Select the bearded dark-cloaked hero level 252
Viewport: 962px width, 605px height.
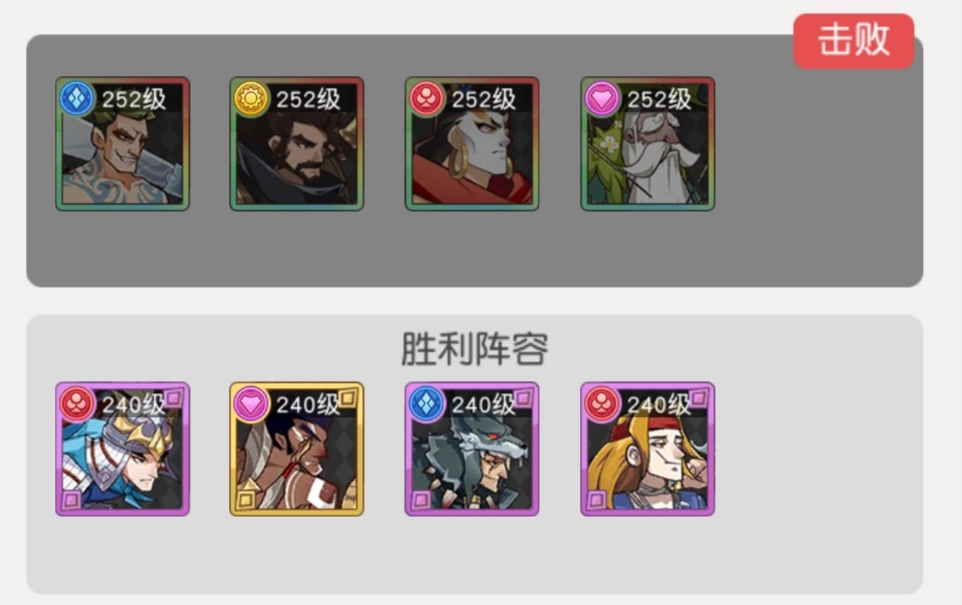point(297,144)
